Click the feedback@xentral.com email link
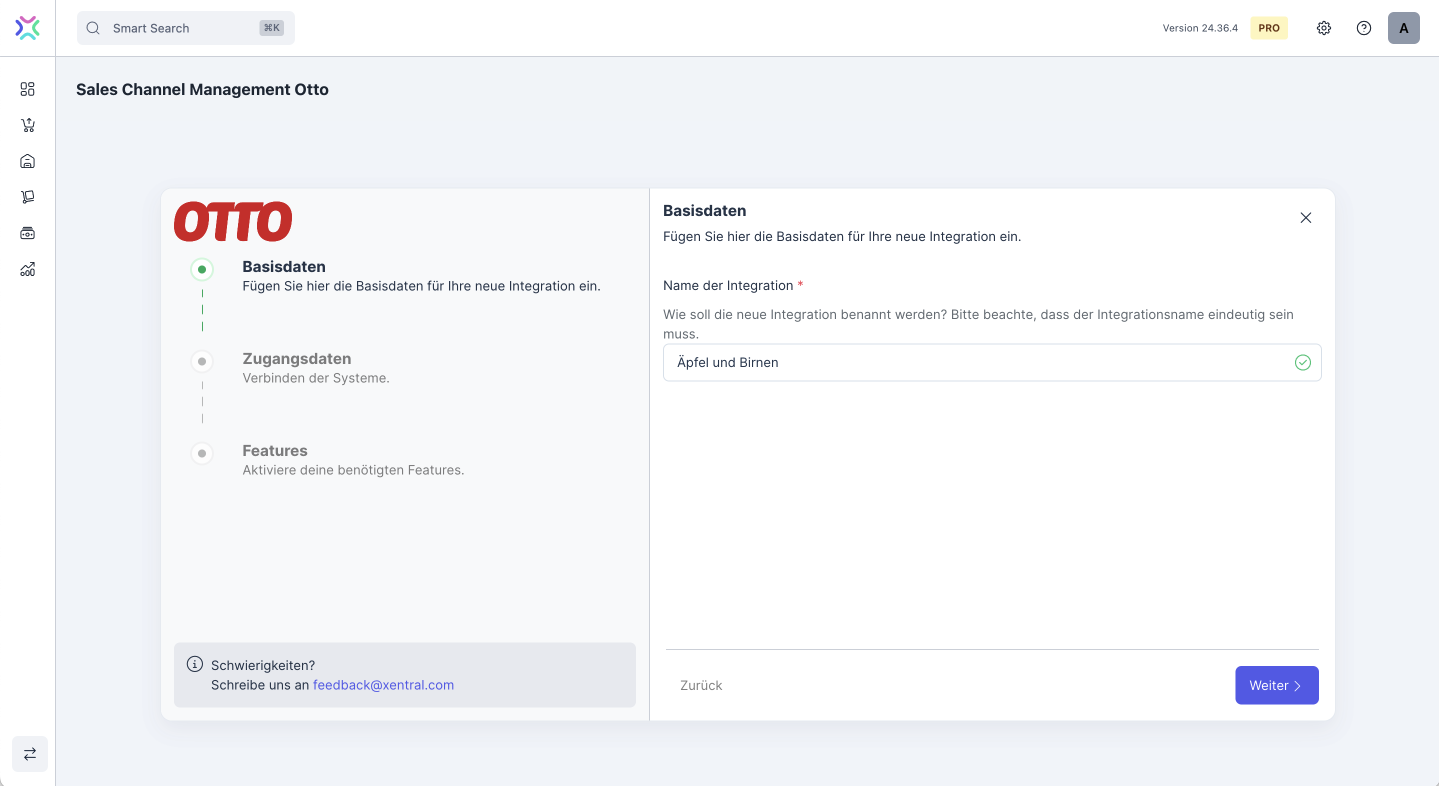1439x786 pixels. (x=383, y=685)
